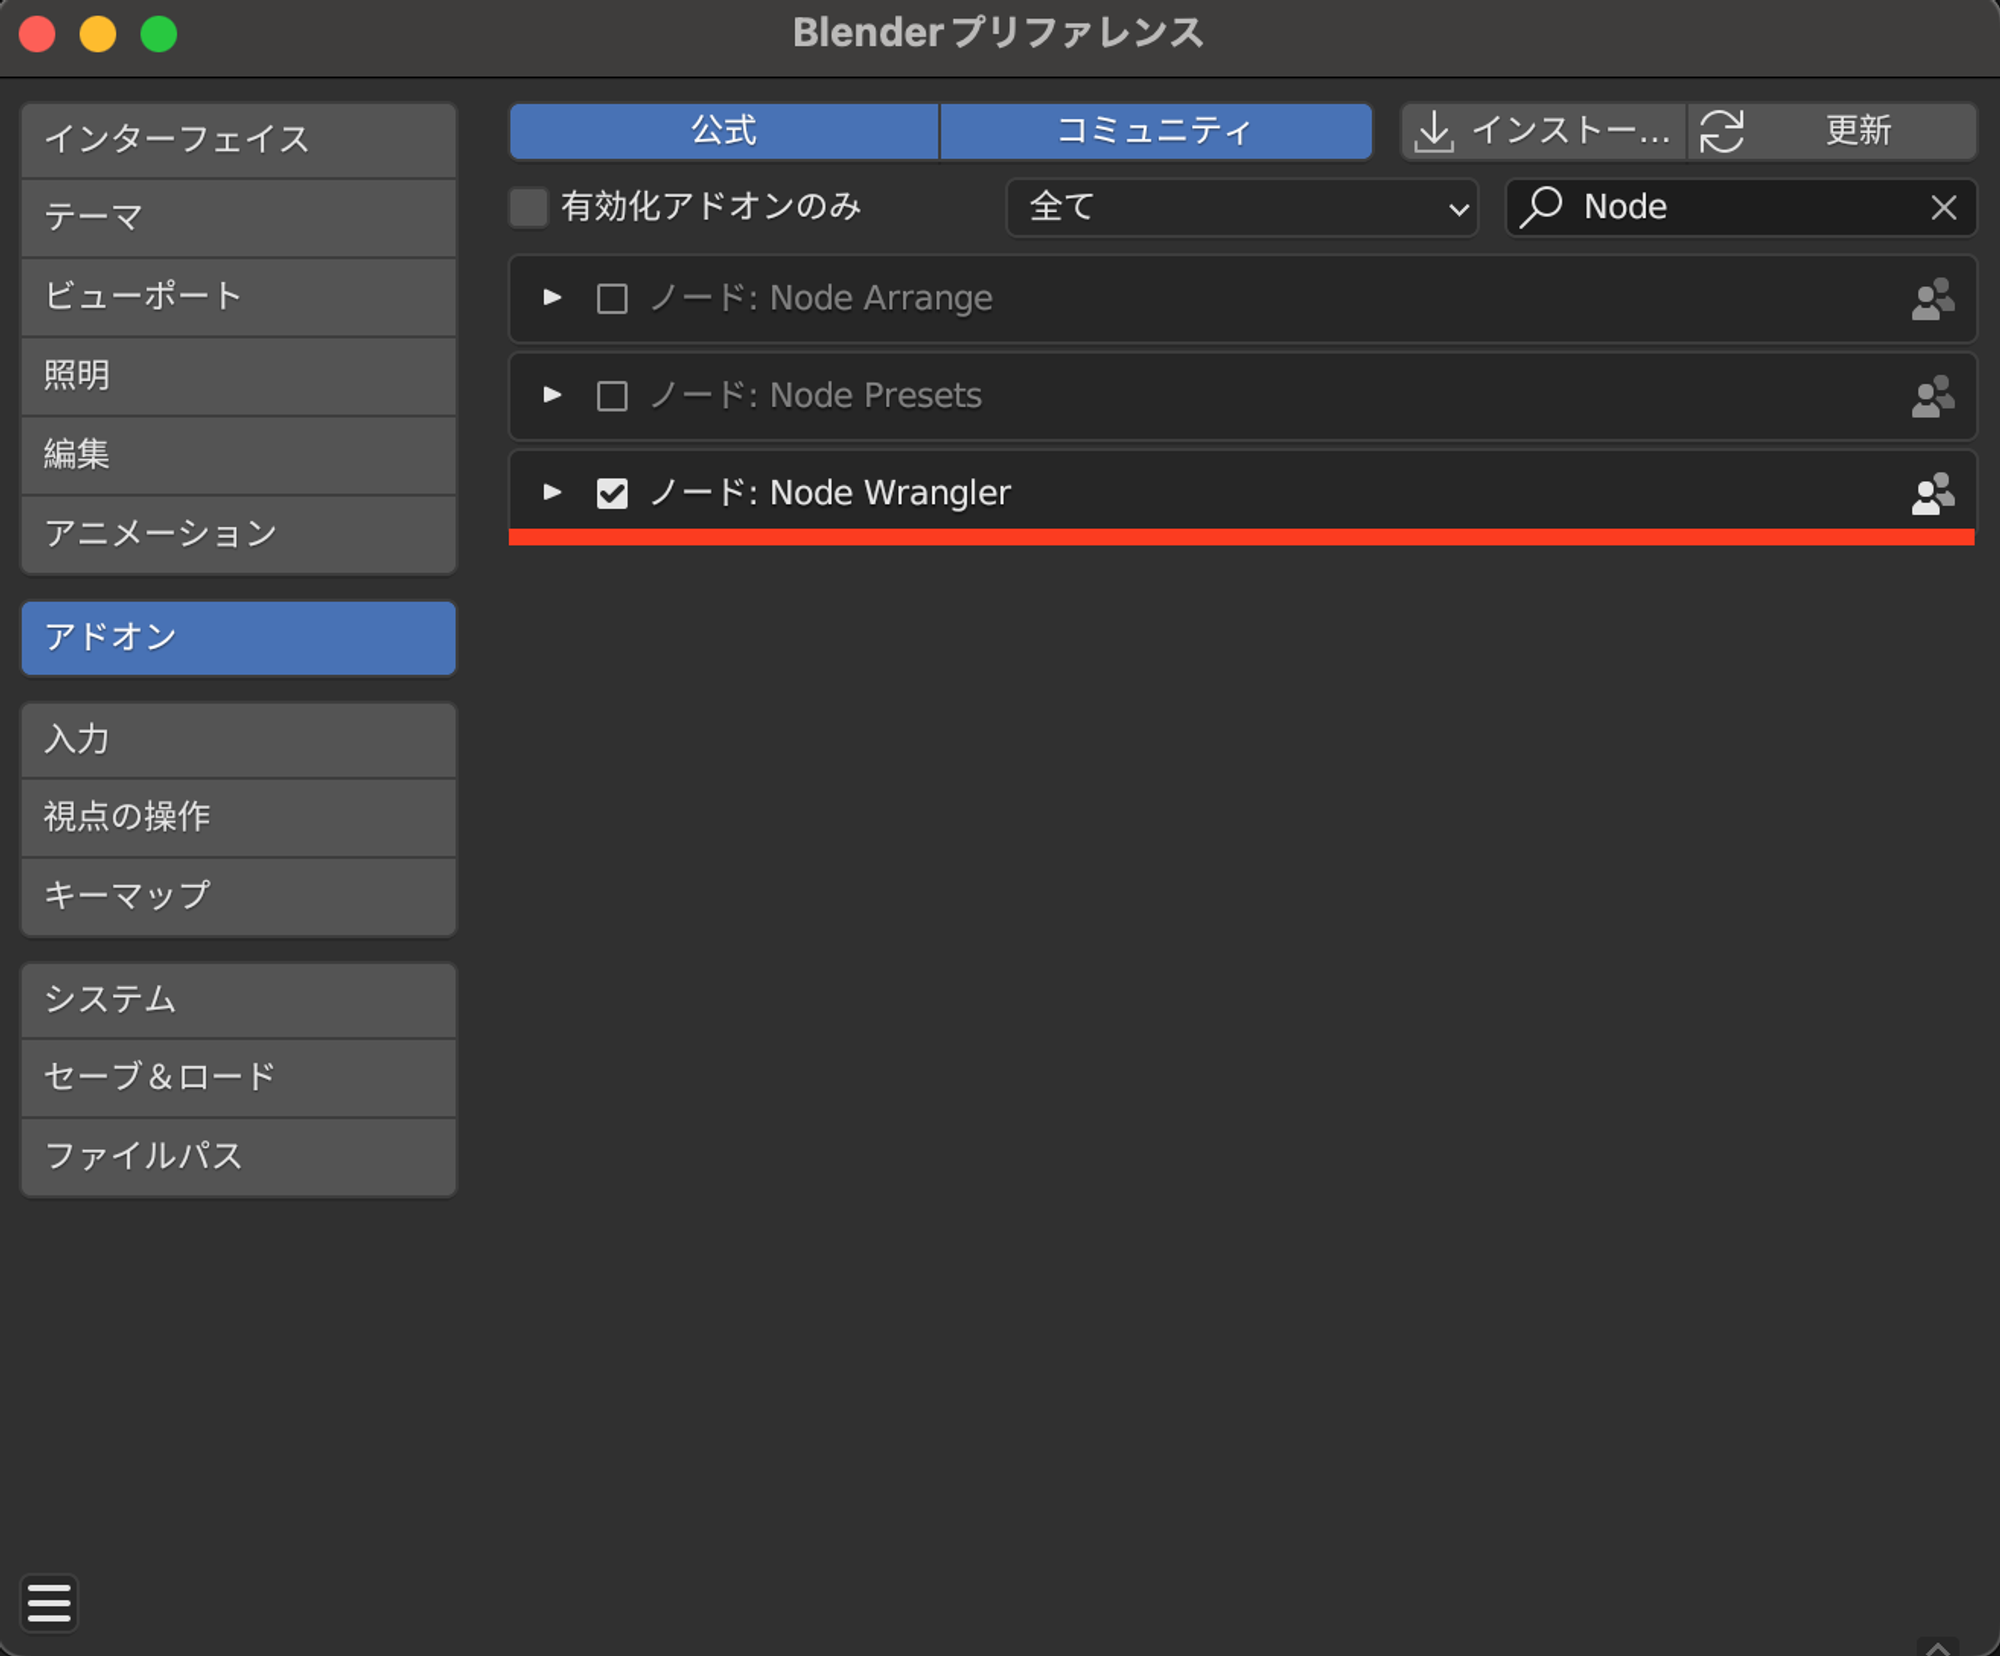Viewport: 2000px width, 1656px height.
Task: Click the red close window button
Action: coord(38,34)
